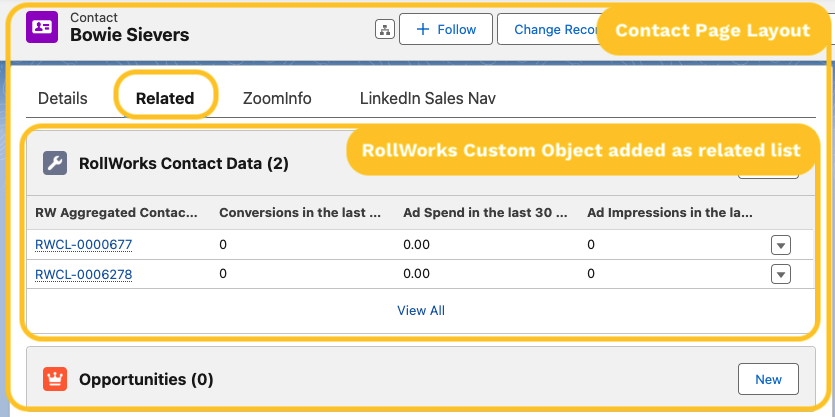Switch to the Details tab

pos(62,98)
